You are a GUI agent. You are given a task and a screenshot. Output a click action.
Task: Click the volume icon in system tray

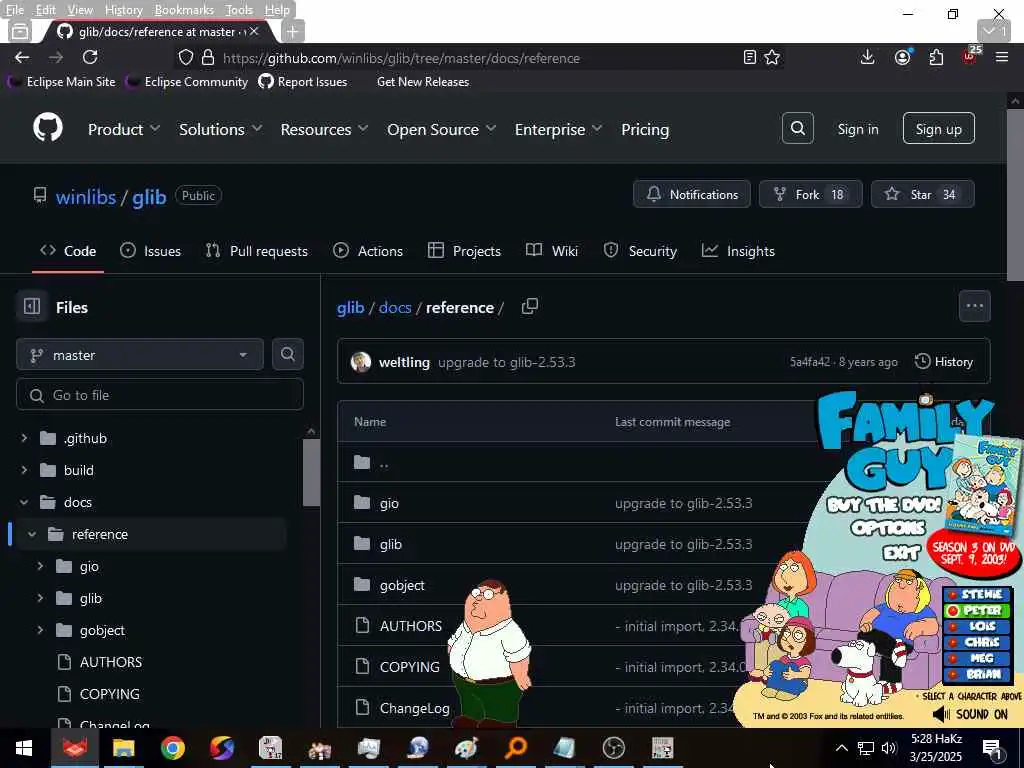(889, 748)
